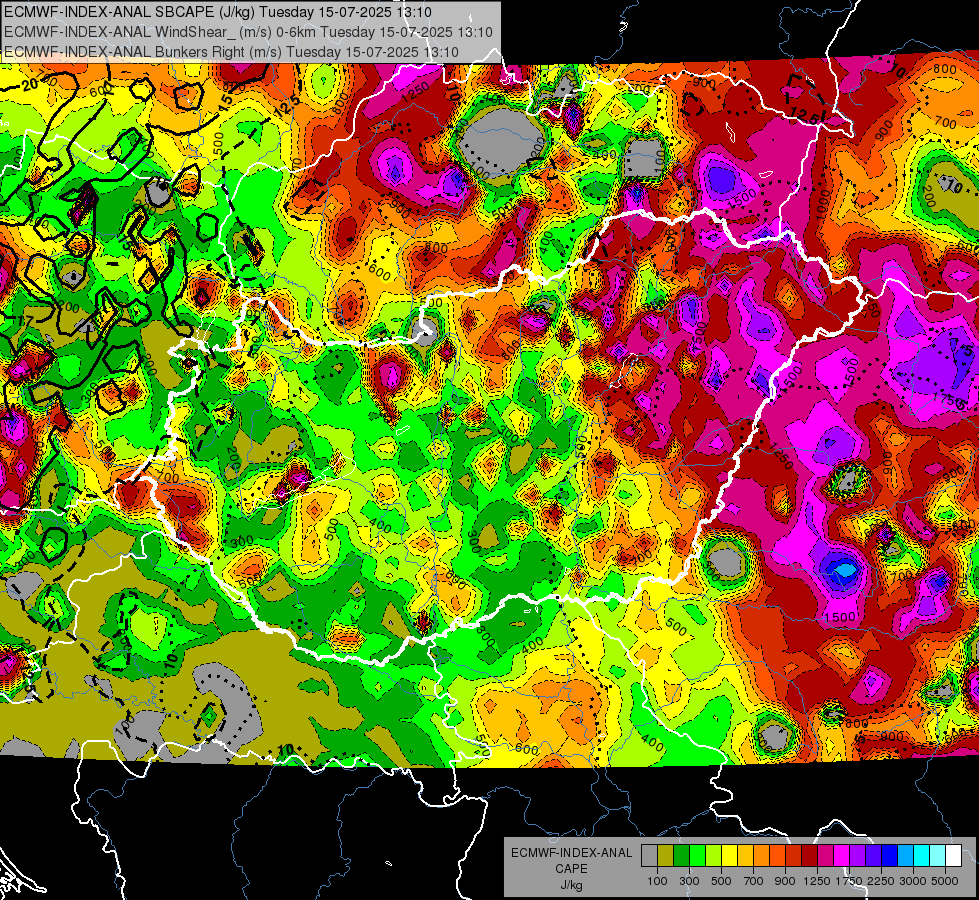Screen dimensions: 979x900
Task: Click the legend label CAPE
Action: [571, 869]
